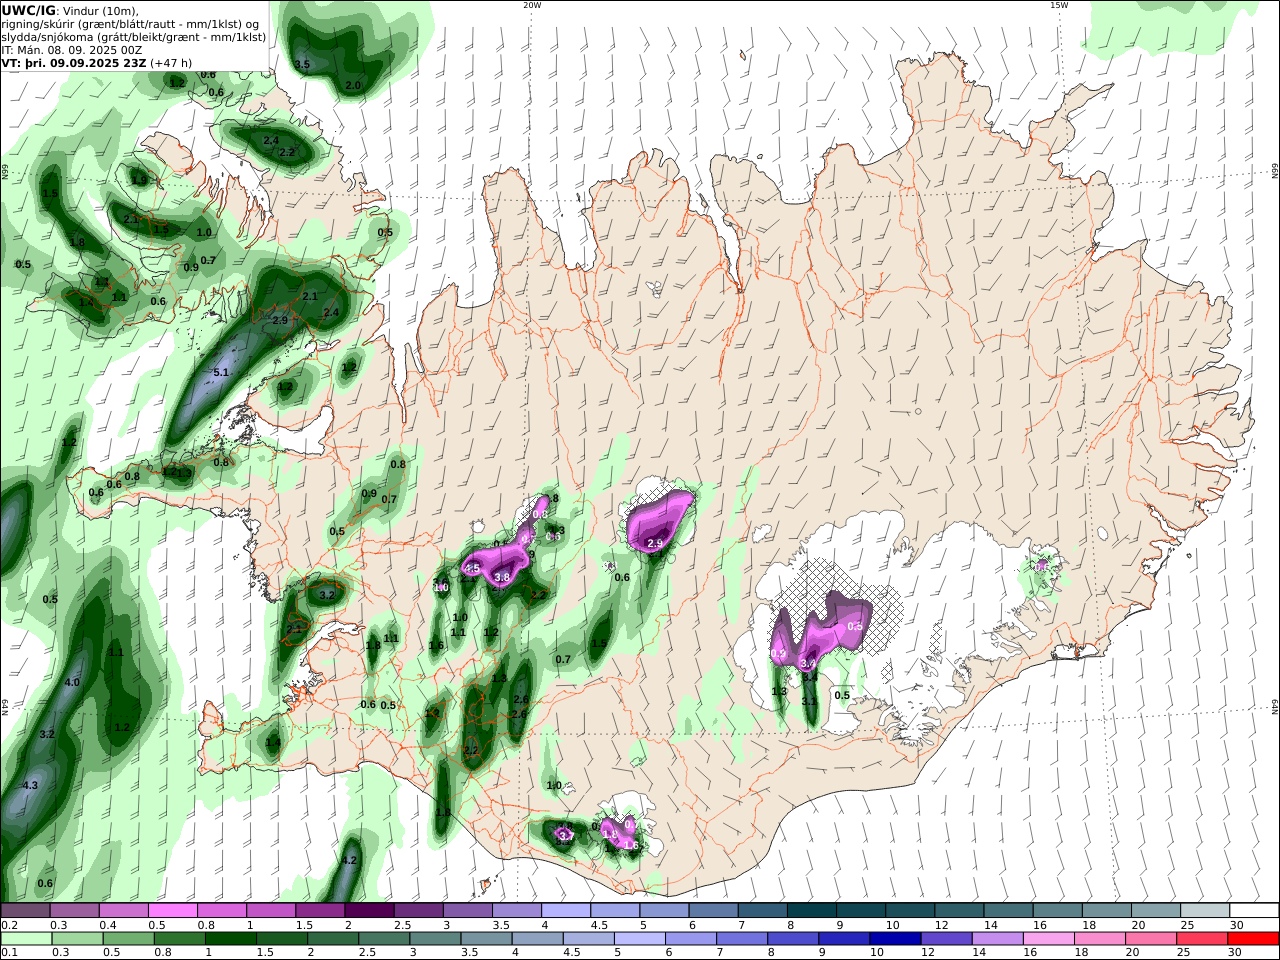
Task: Click the darkest purple snow legend swatch
Action: click(x=368, y=911)
